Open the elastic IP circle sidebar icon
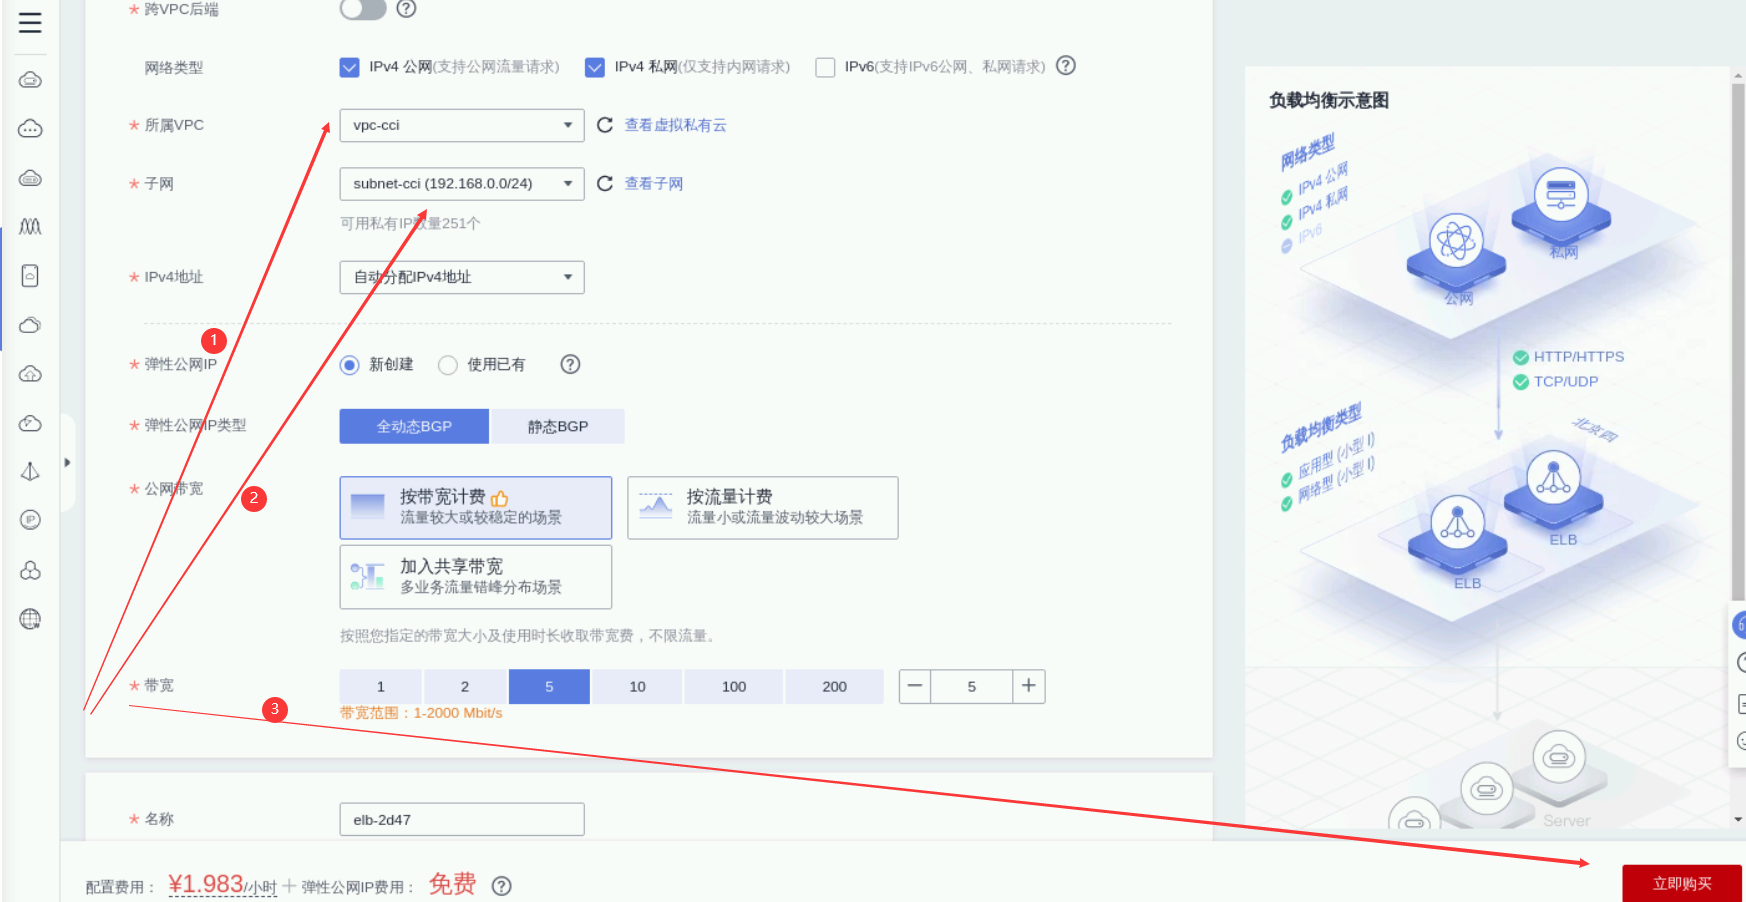 pos(30,520)
